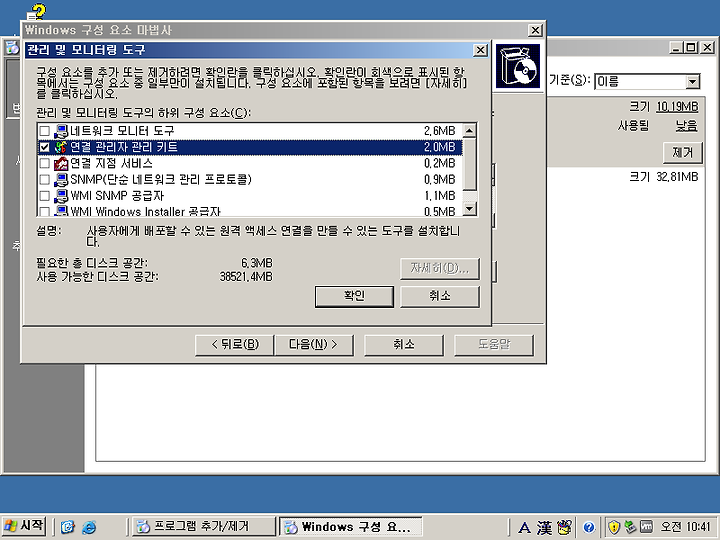This screenshot has width=720, height=540.
Task: Select the 연결 지점 서비스 row text
Action: 111,163
